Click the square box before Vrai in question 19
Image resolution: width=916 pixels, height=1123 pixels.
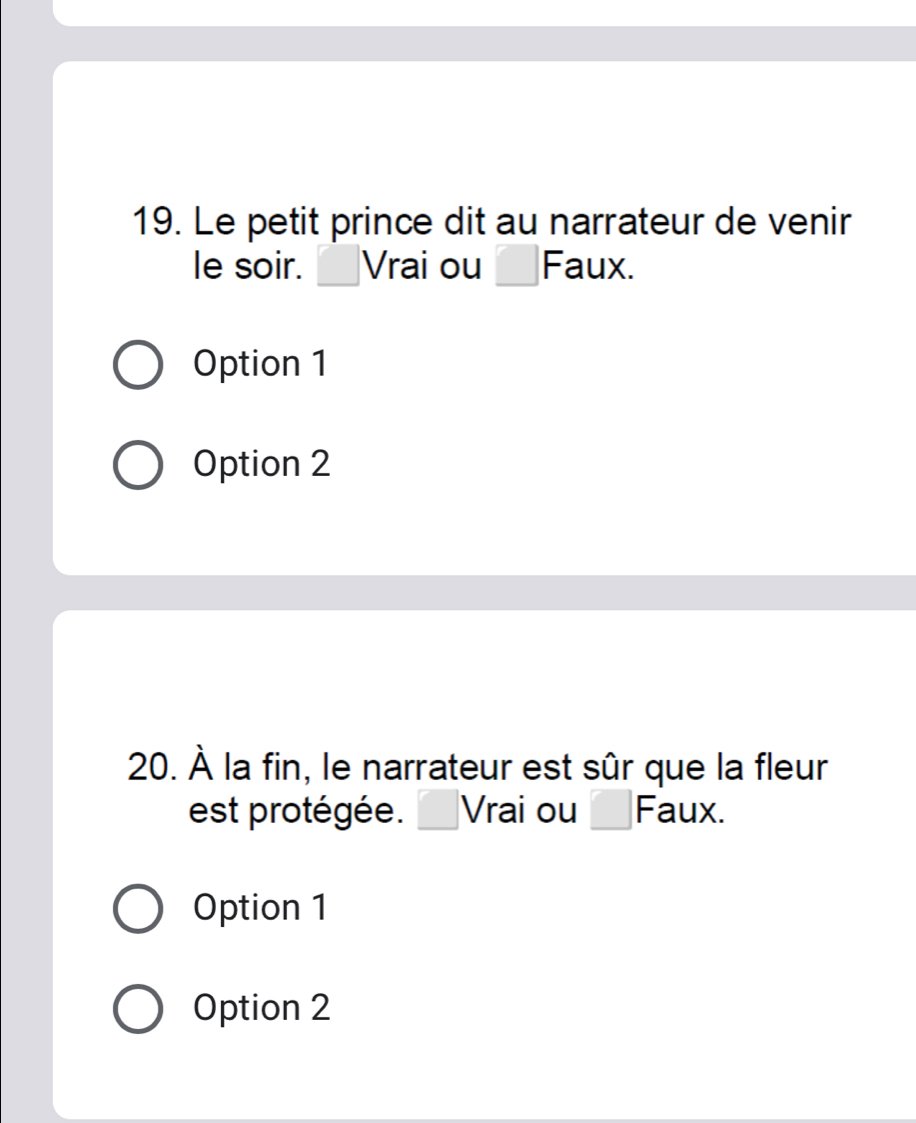point(338,269)
